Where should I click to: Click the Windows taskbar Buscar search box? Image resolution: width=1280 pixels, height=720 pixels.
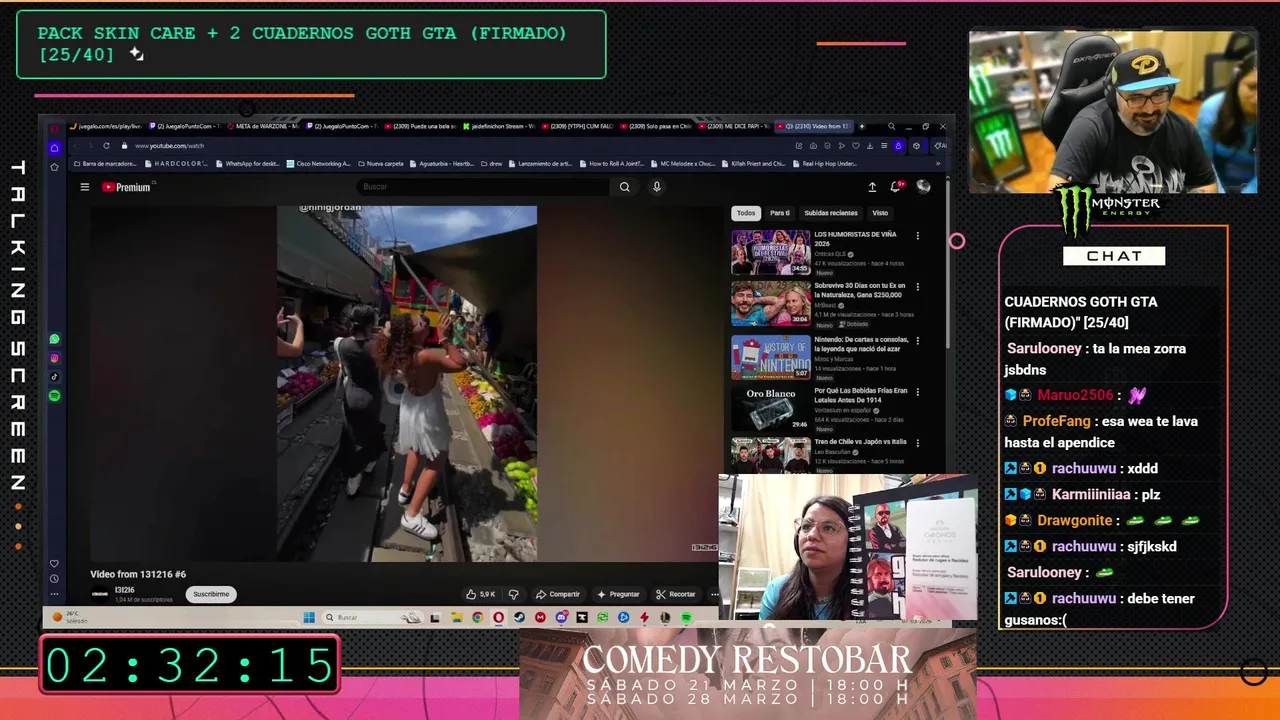coord(372,617)
